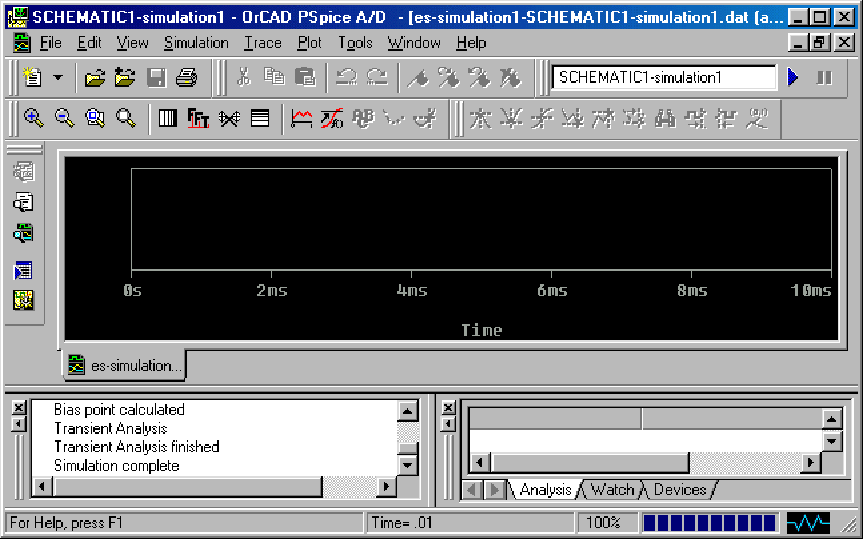Open the File menu
This screenshot has height=540, width=864.
click(x=51, y=43)
